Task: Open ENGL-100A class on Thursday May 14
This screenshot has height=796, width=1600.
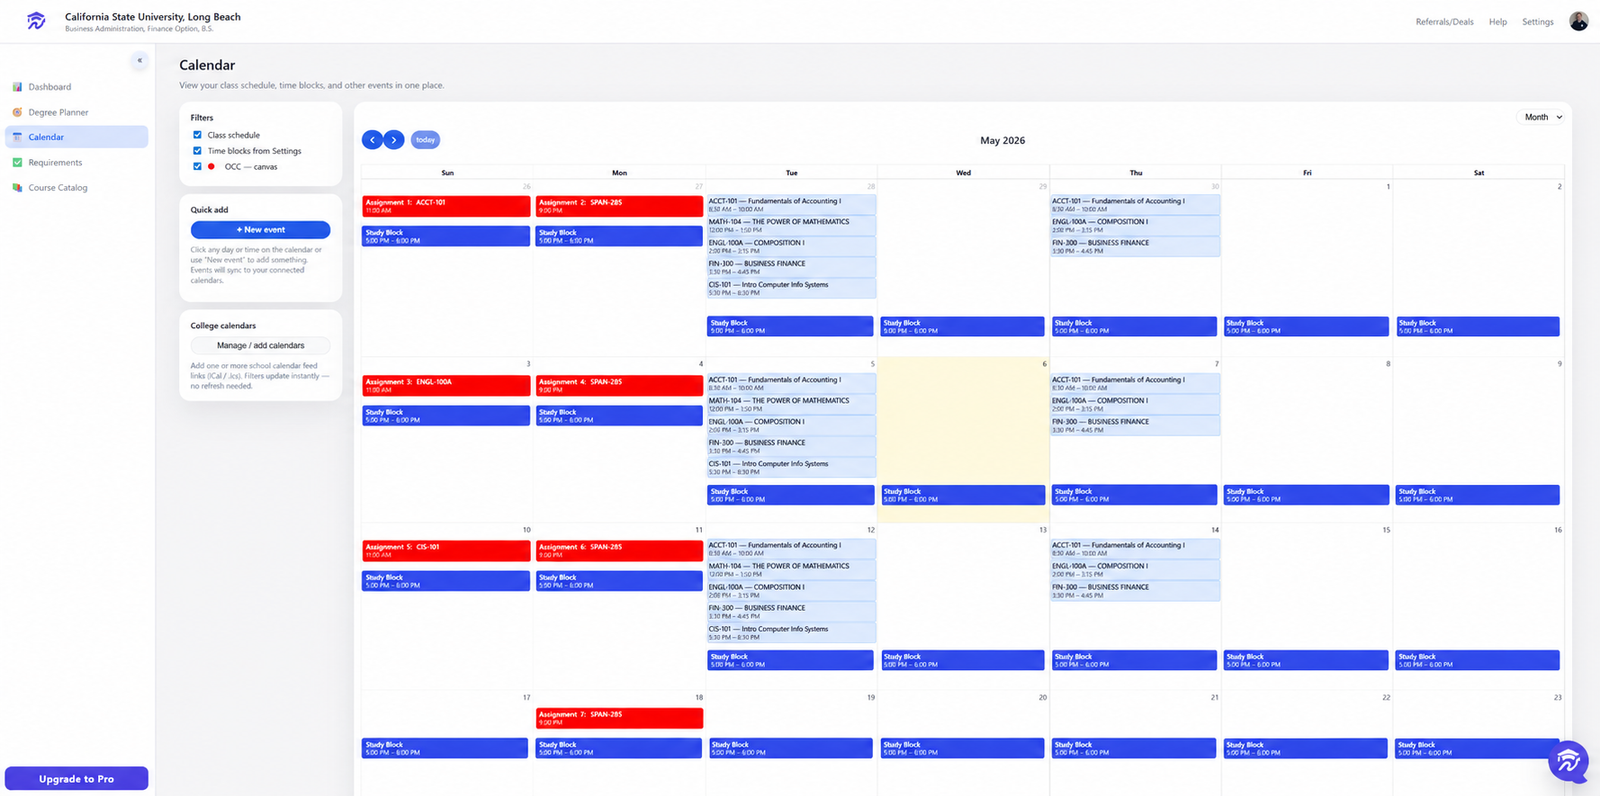Action: [x=1135, y=570]
